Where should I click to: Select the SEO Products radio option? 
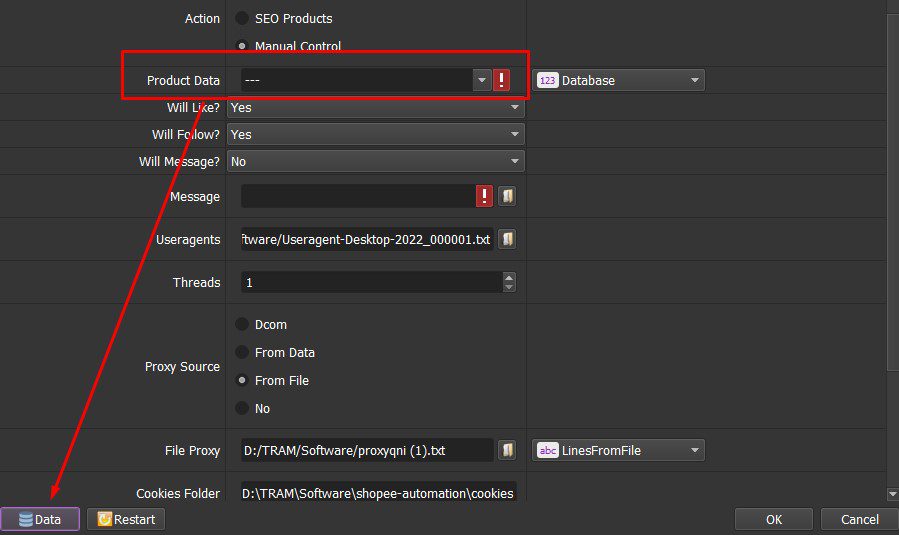tap(242, 18)
